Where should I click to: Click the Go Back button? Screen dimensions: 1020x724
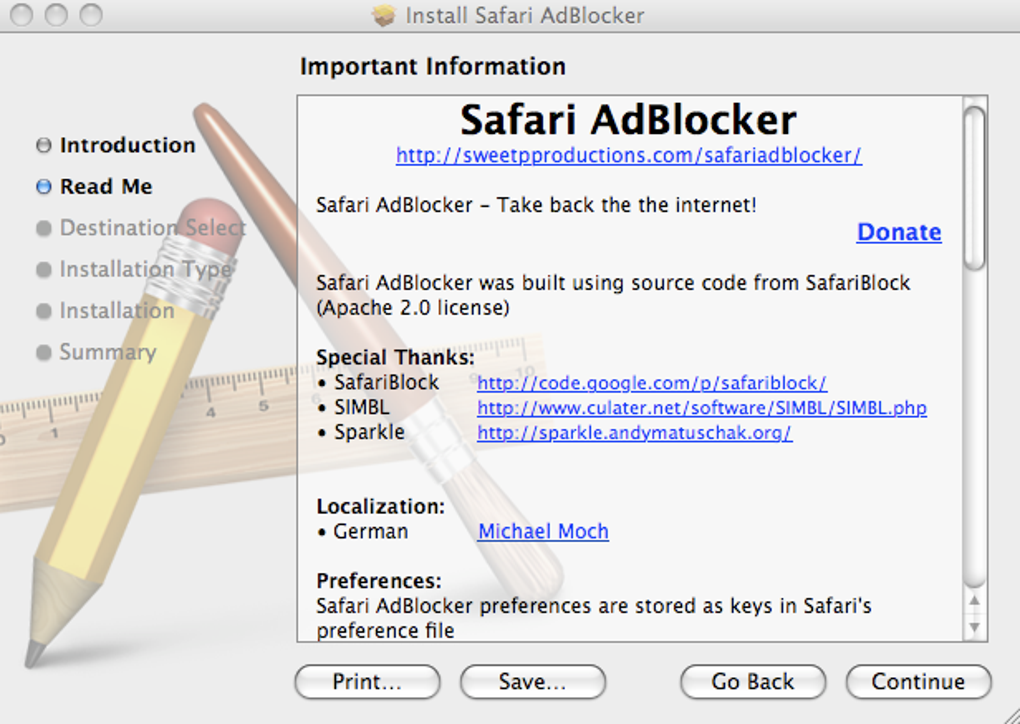tap(753, 682)
